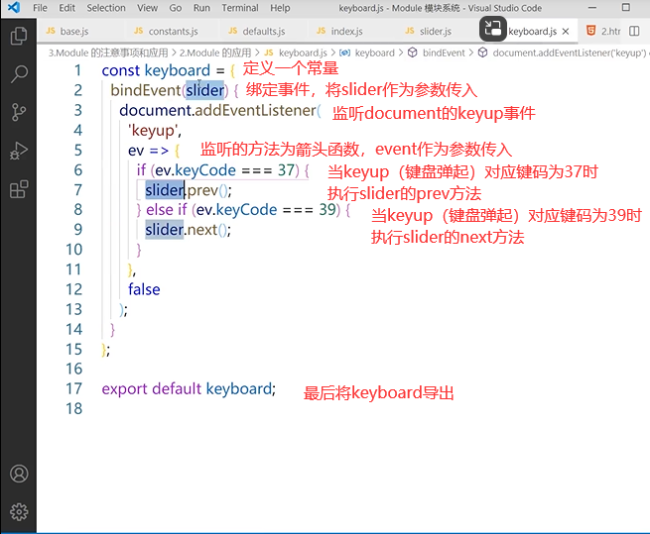Click 'default' keyword on line 17
This screenshot has height=534, width=650.
[177, 389]
